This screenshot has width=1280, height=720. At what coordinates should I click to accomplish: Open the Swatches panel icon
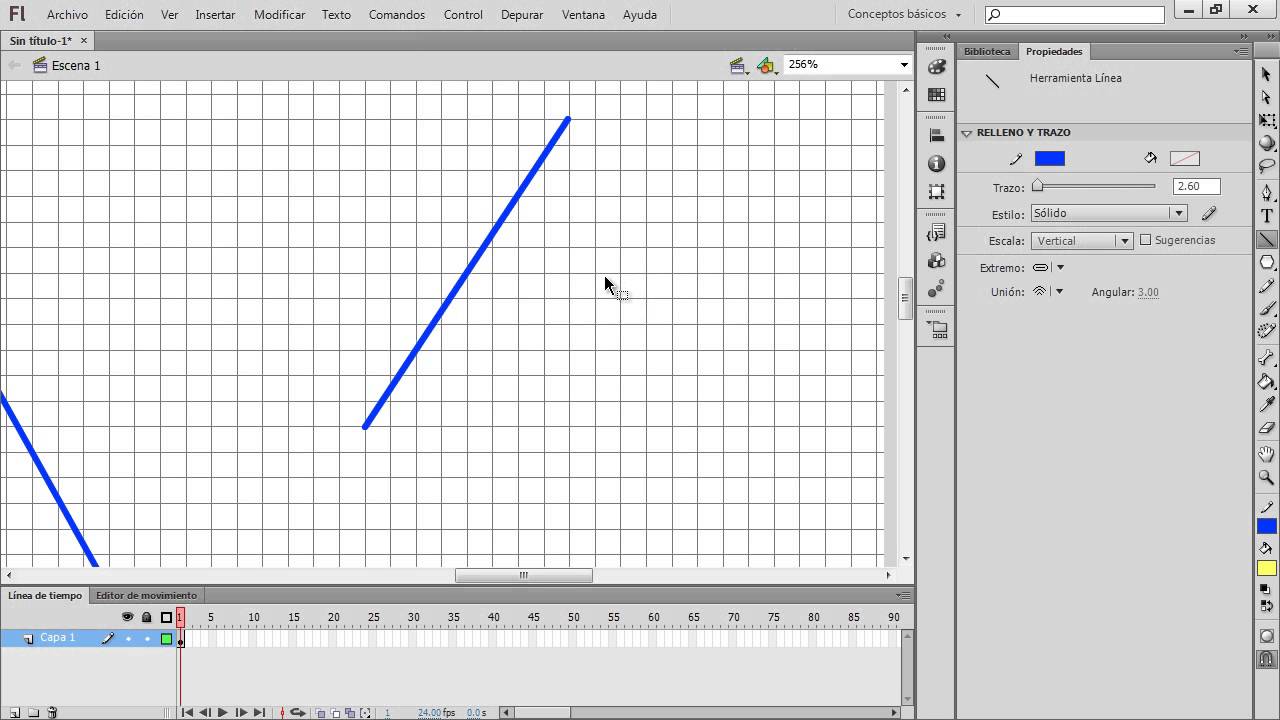coord(936,95)
